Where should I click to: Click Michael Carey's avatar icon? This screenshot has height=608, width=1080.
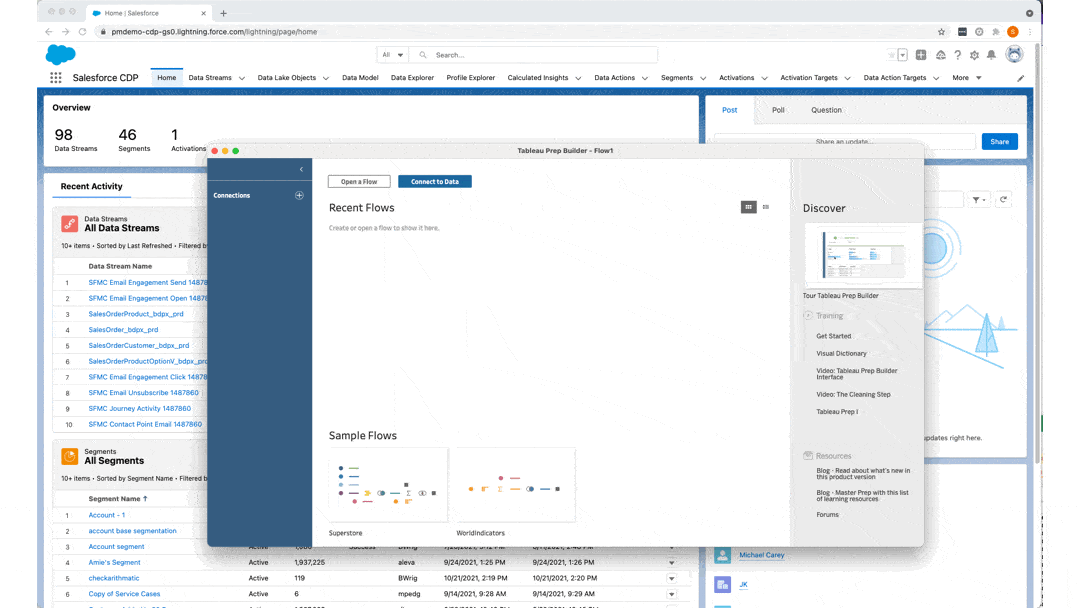[722, 555]
